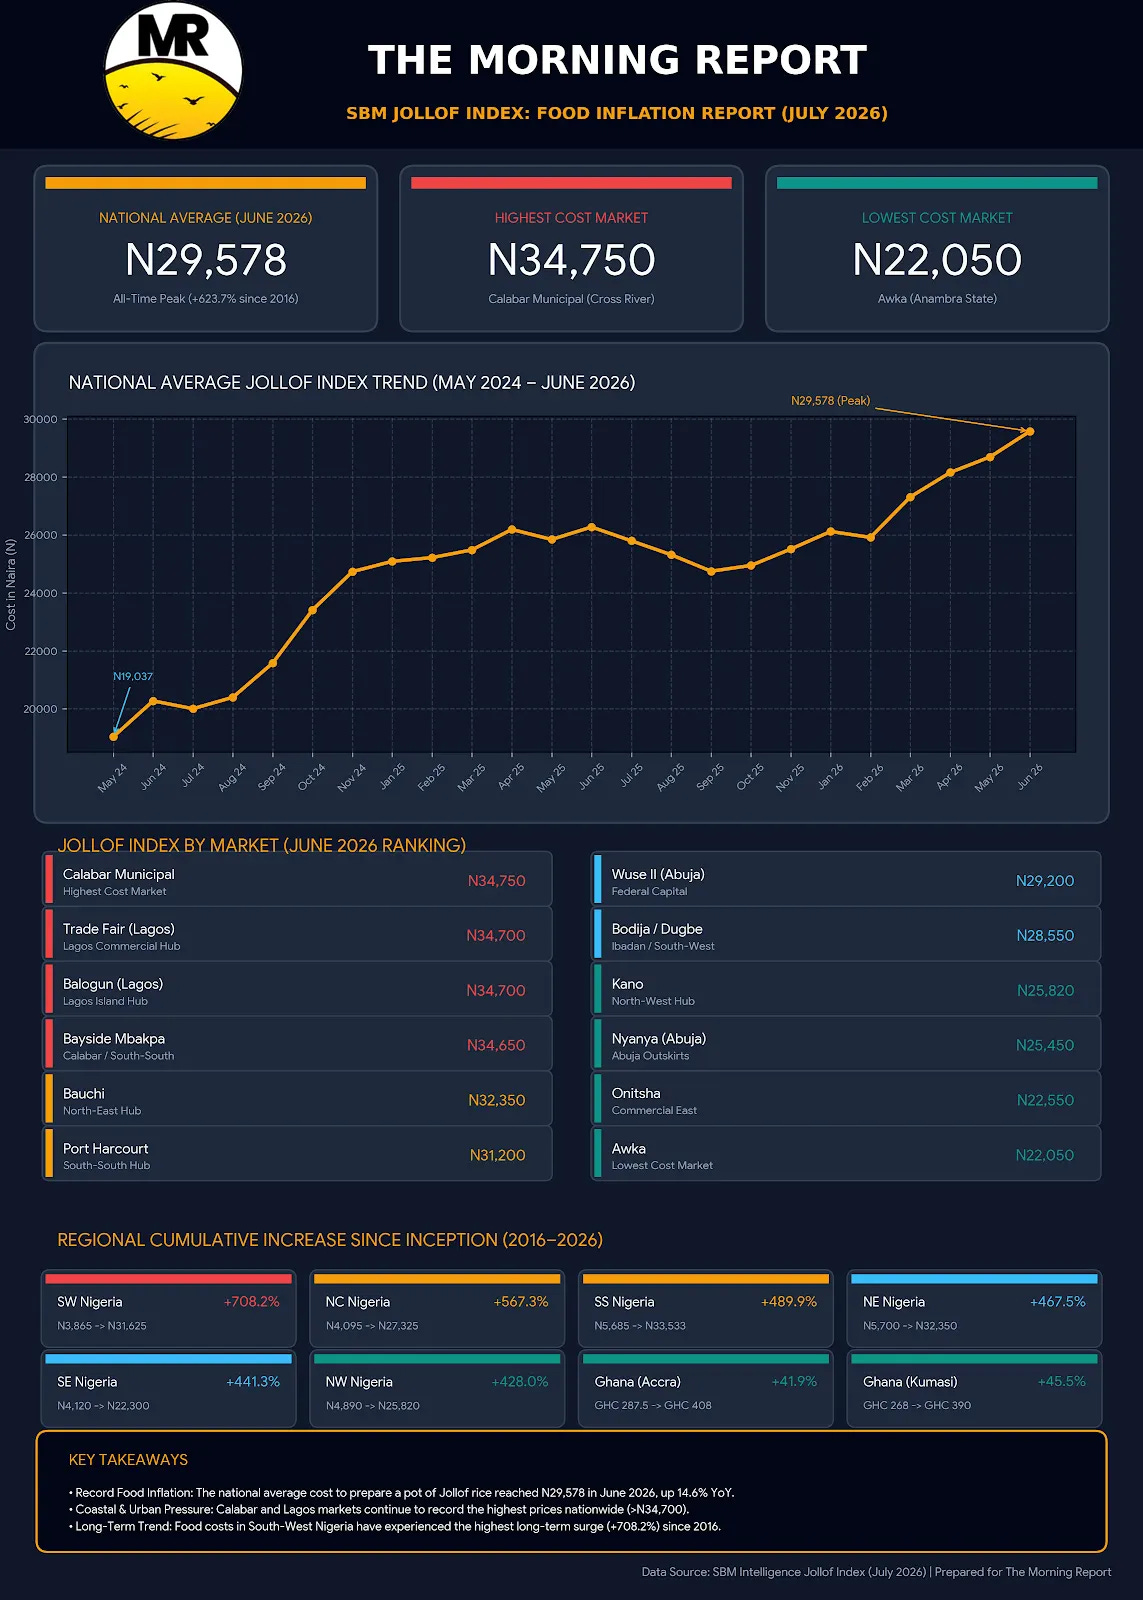Click the N29,578 (Peak) chart annotation
The width and height of the screenshot is (1143, 1600).
tap(830, 401)
